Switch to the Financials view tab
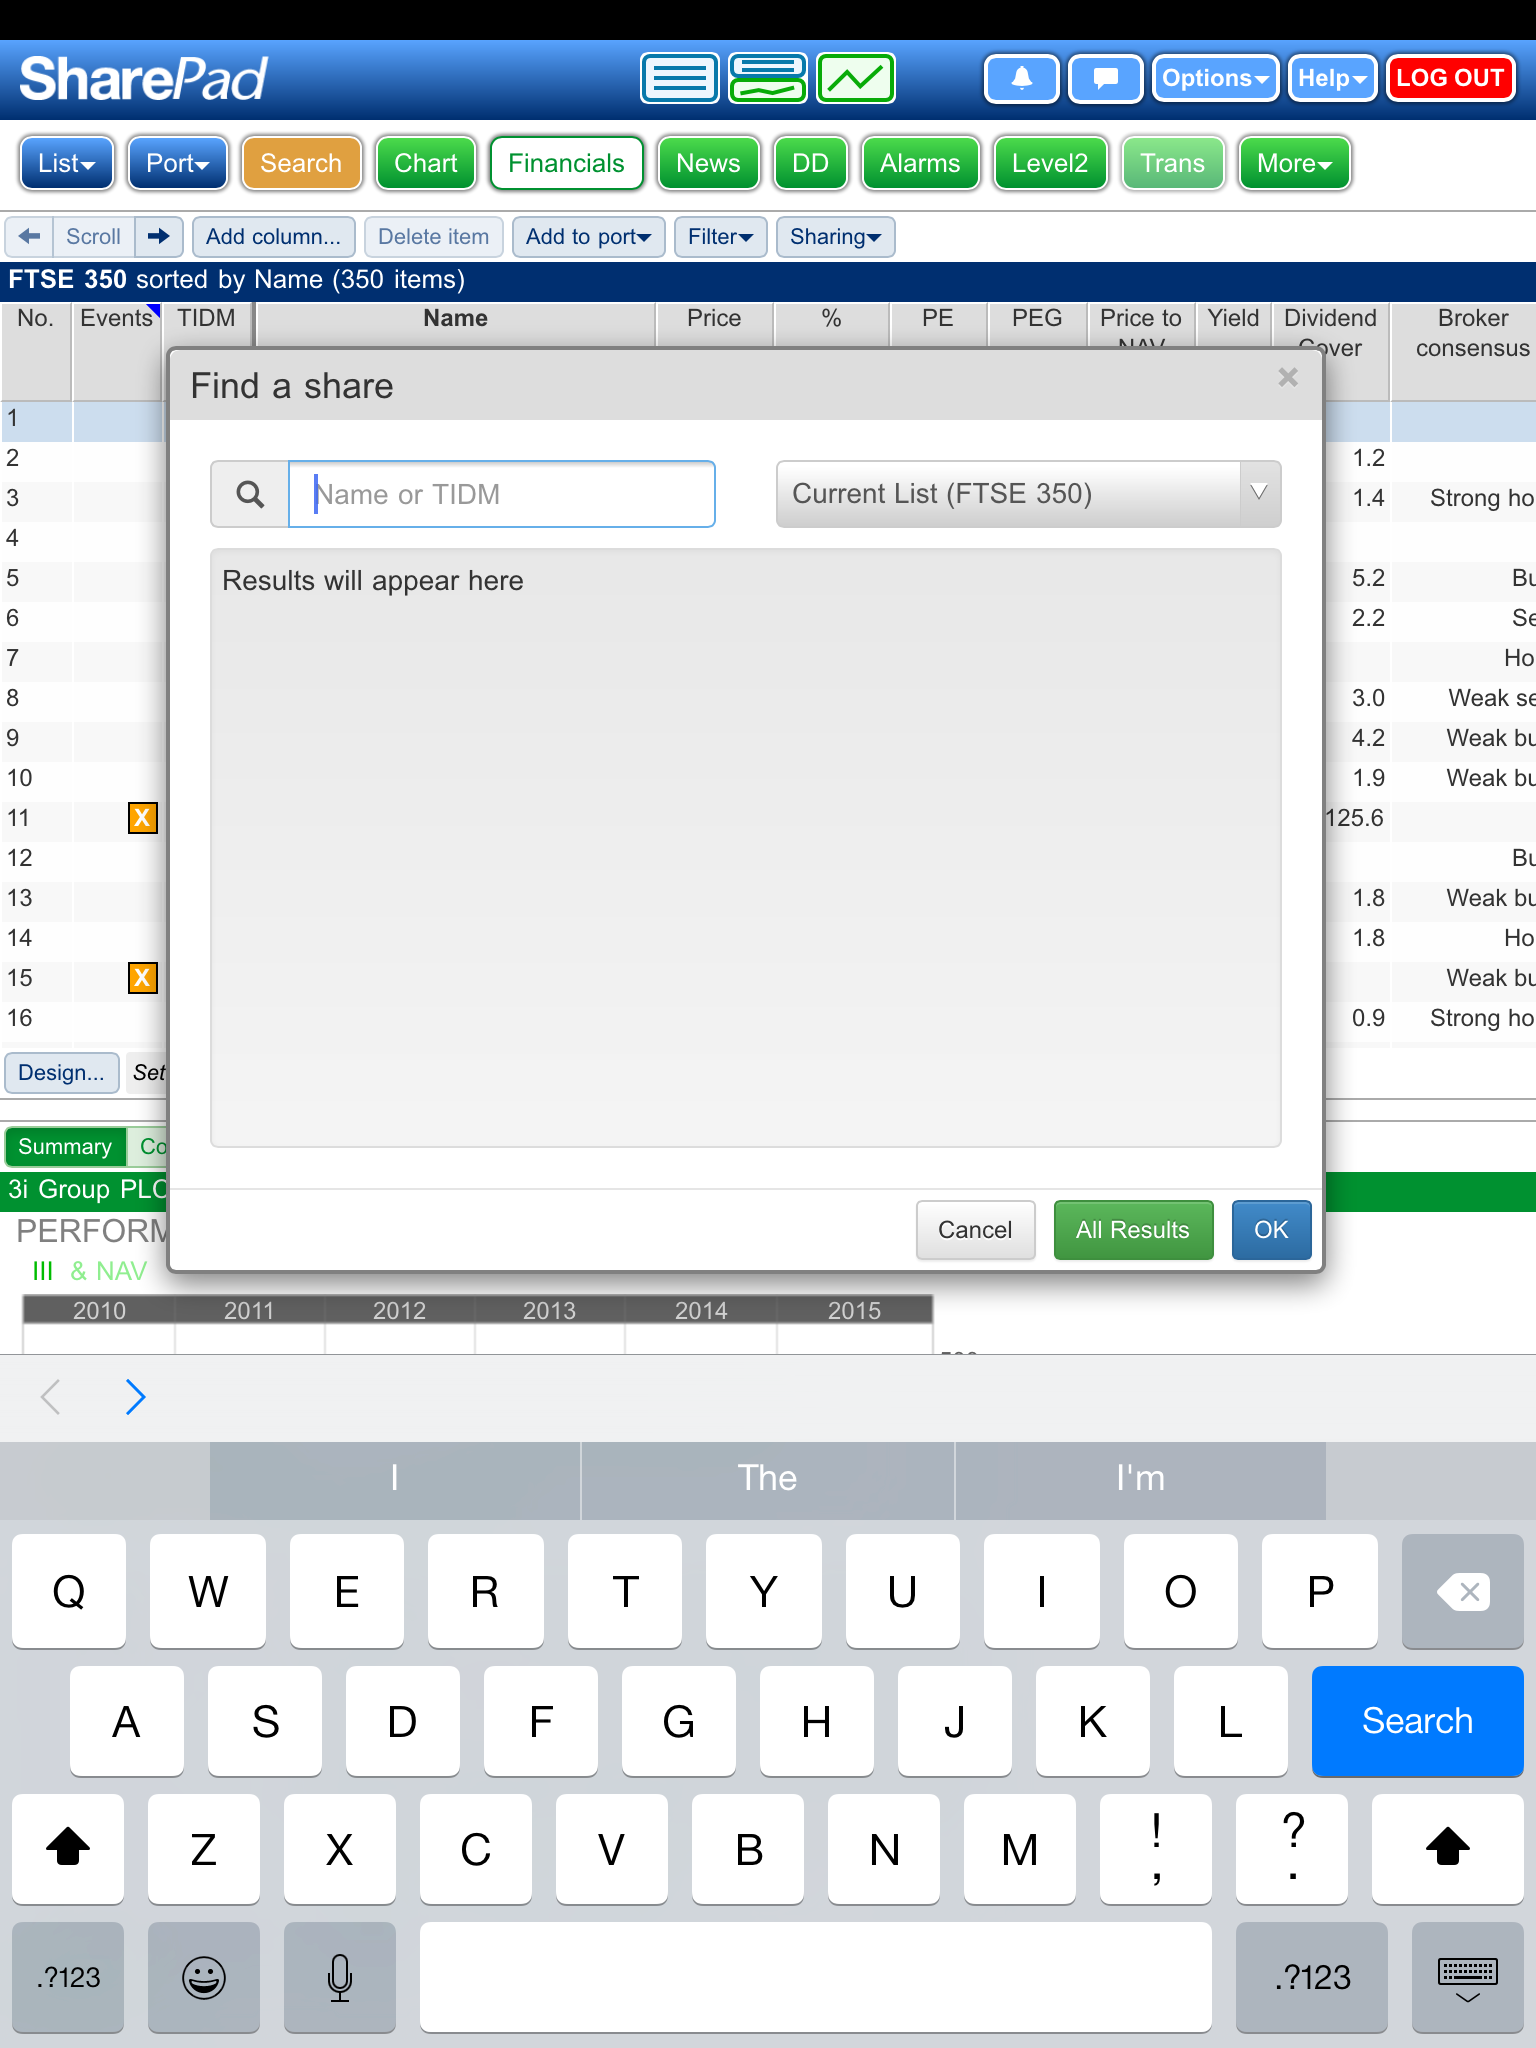1536x2048 pixels. click(566, 163)
